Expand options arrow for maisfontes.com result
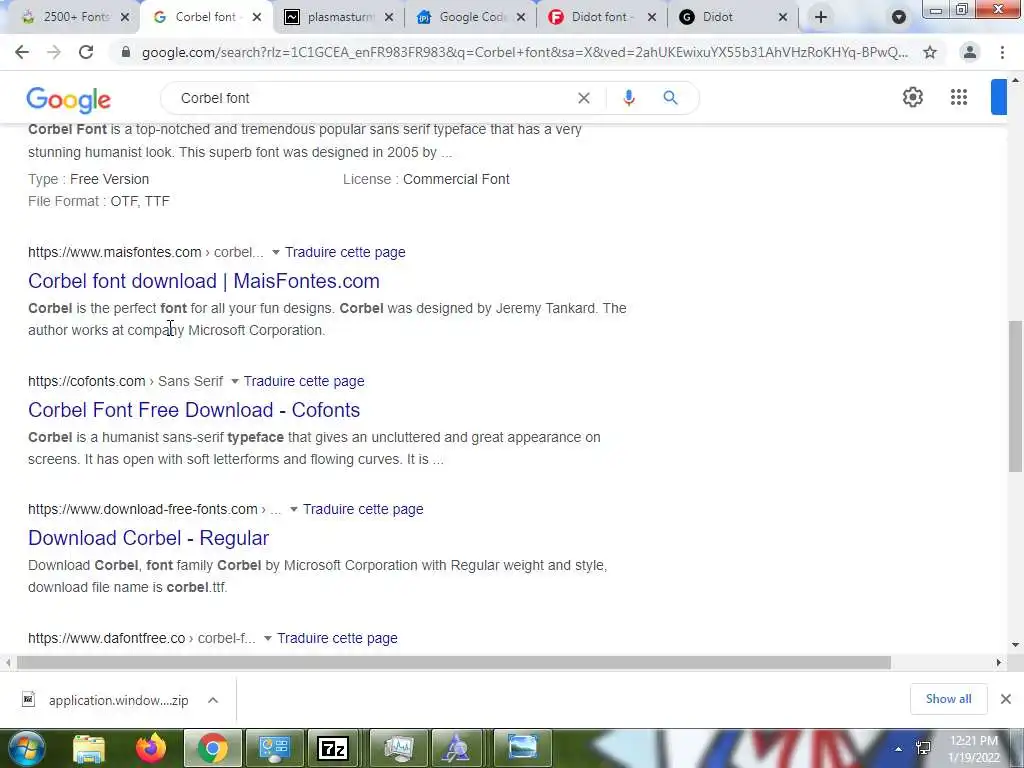 [x=276, y=252]
